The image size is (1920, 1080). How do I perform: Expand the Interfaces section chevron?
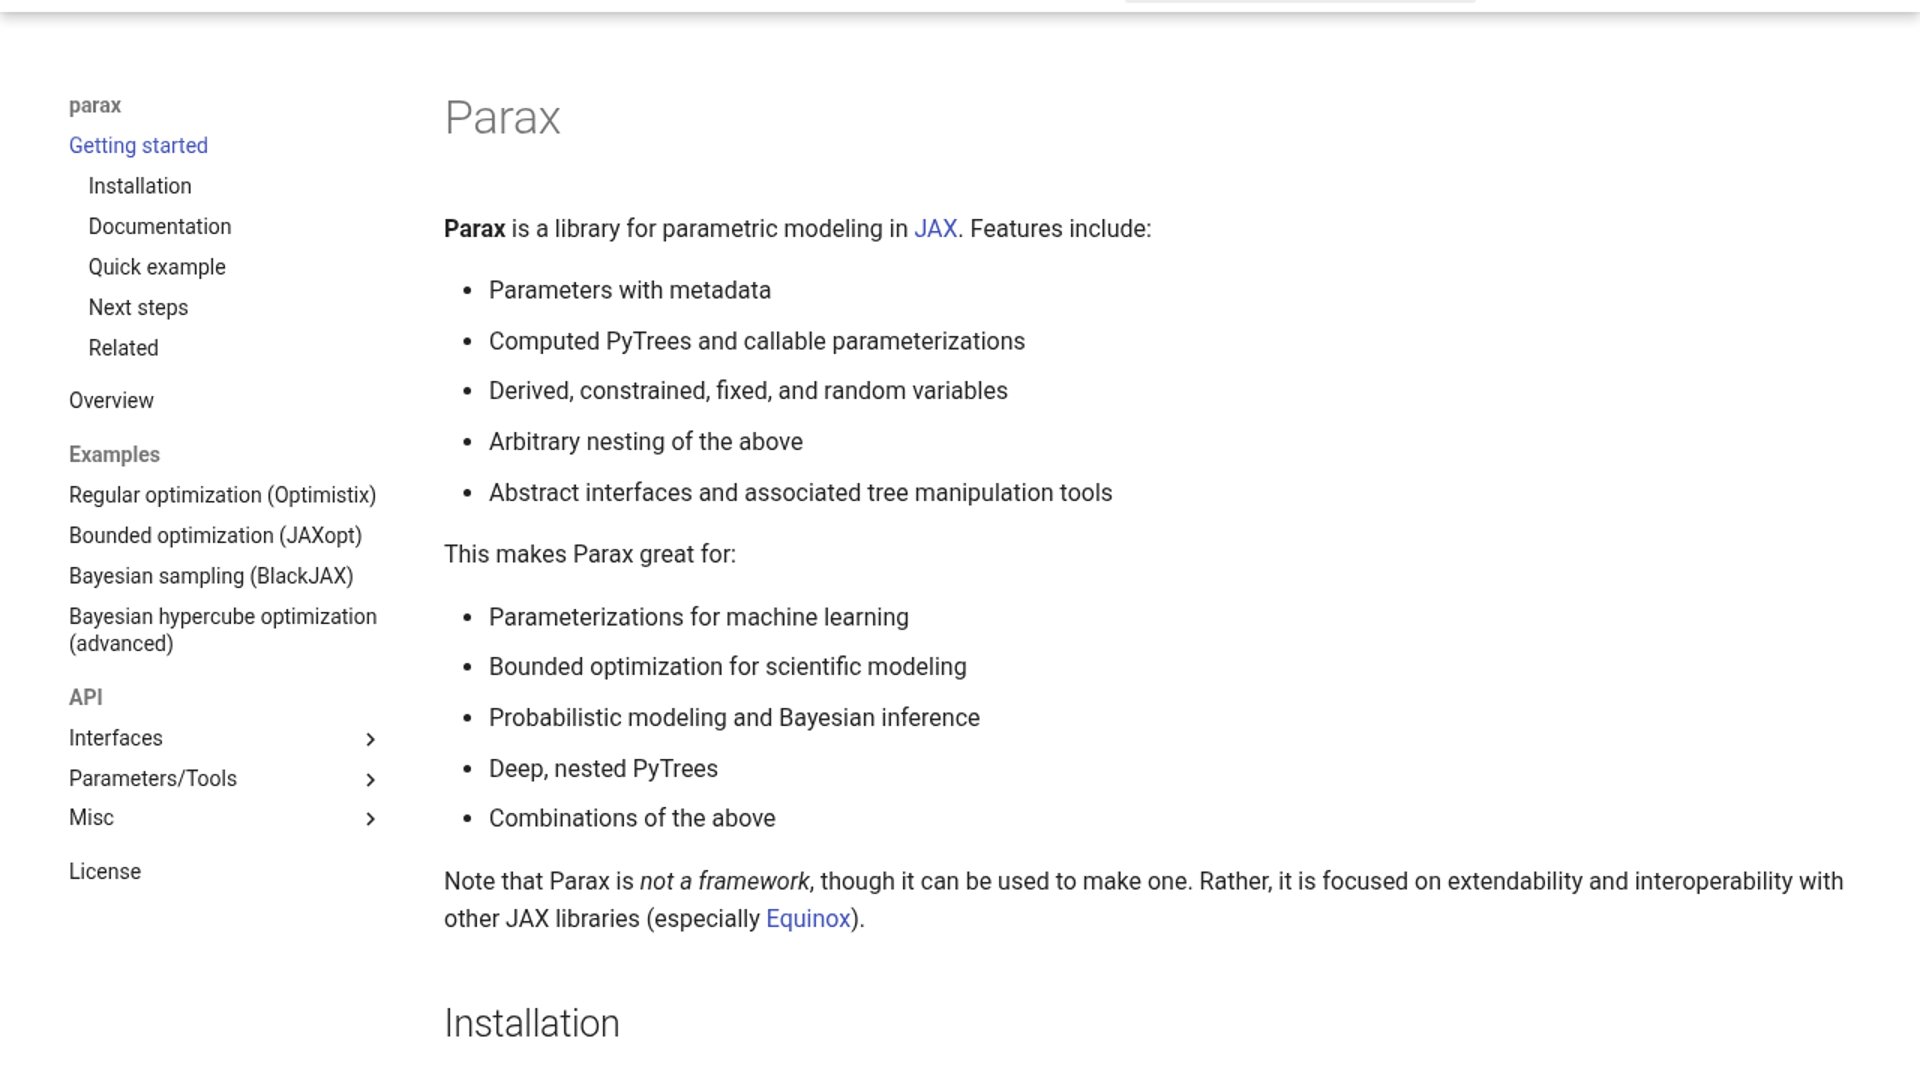[x=370, y=739]
